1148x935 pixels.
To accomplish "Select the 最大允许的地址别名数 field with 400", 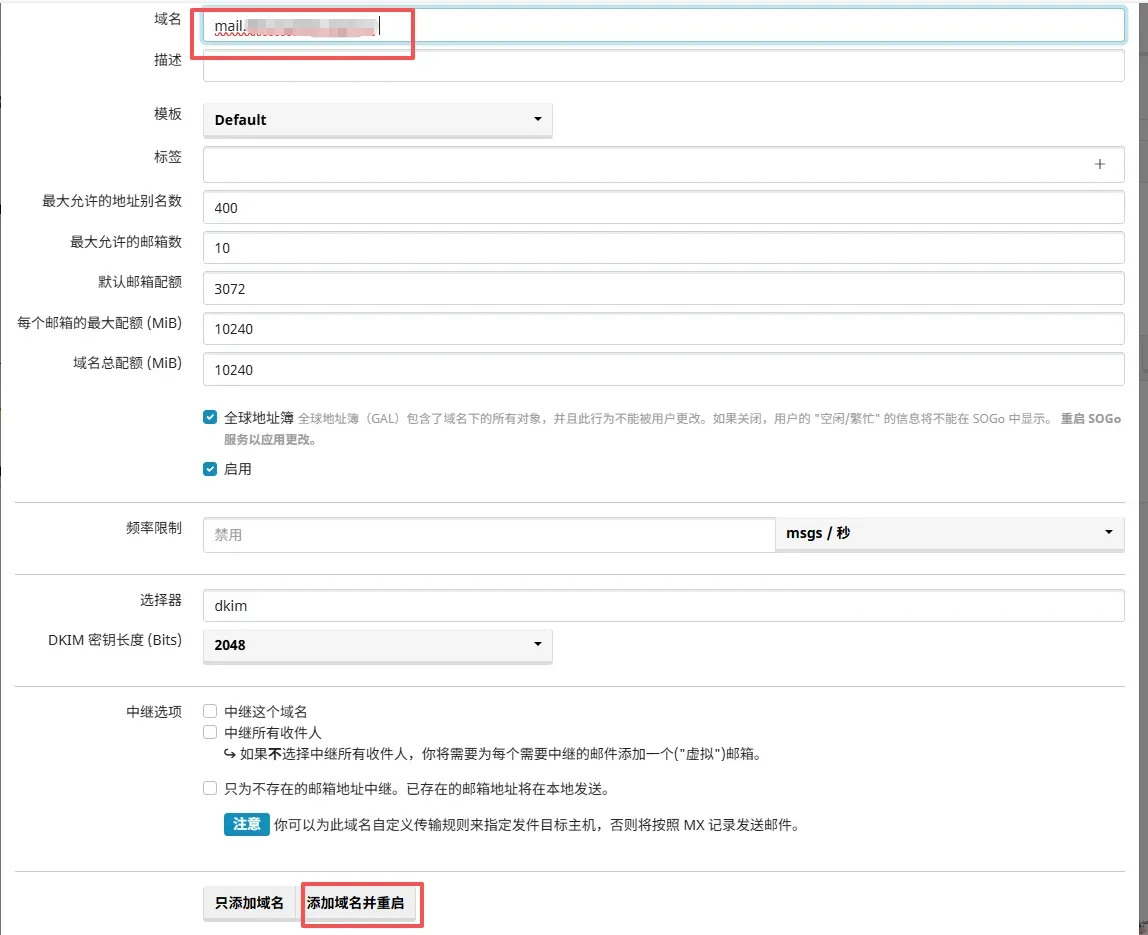I will (663, 208).
